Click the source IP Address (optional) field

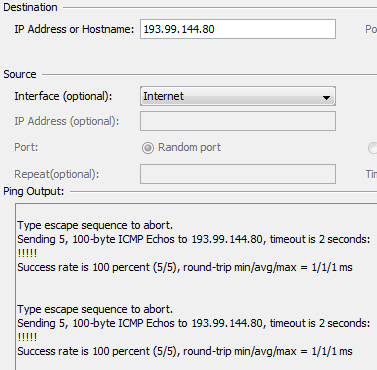point(238,121)
